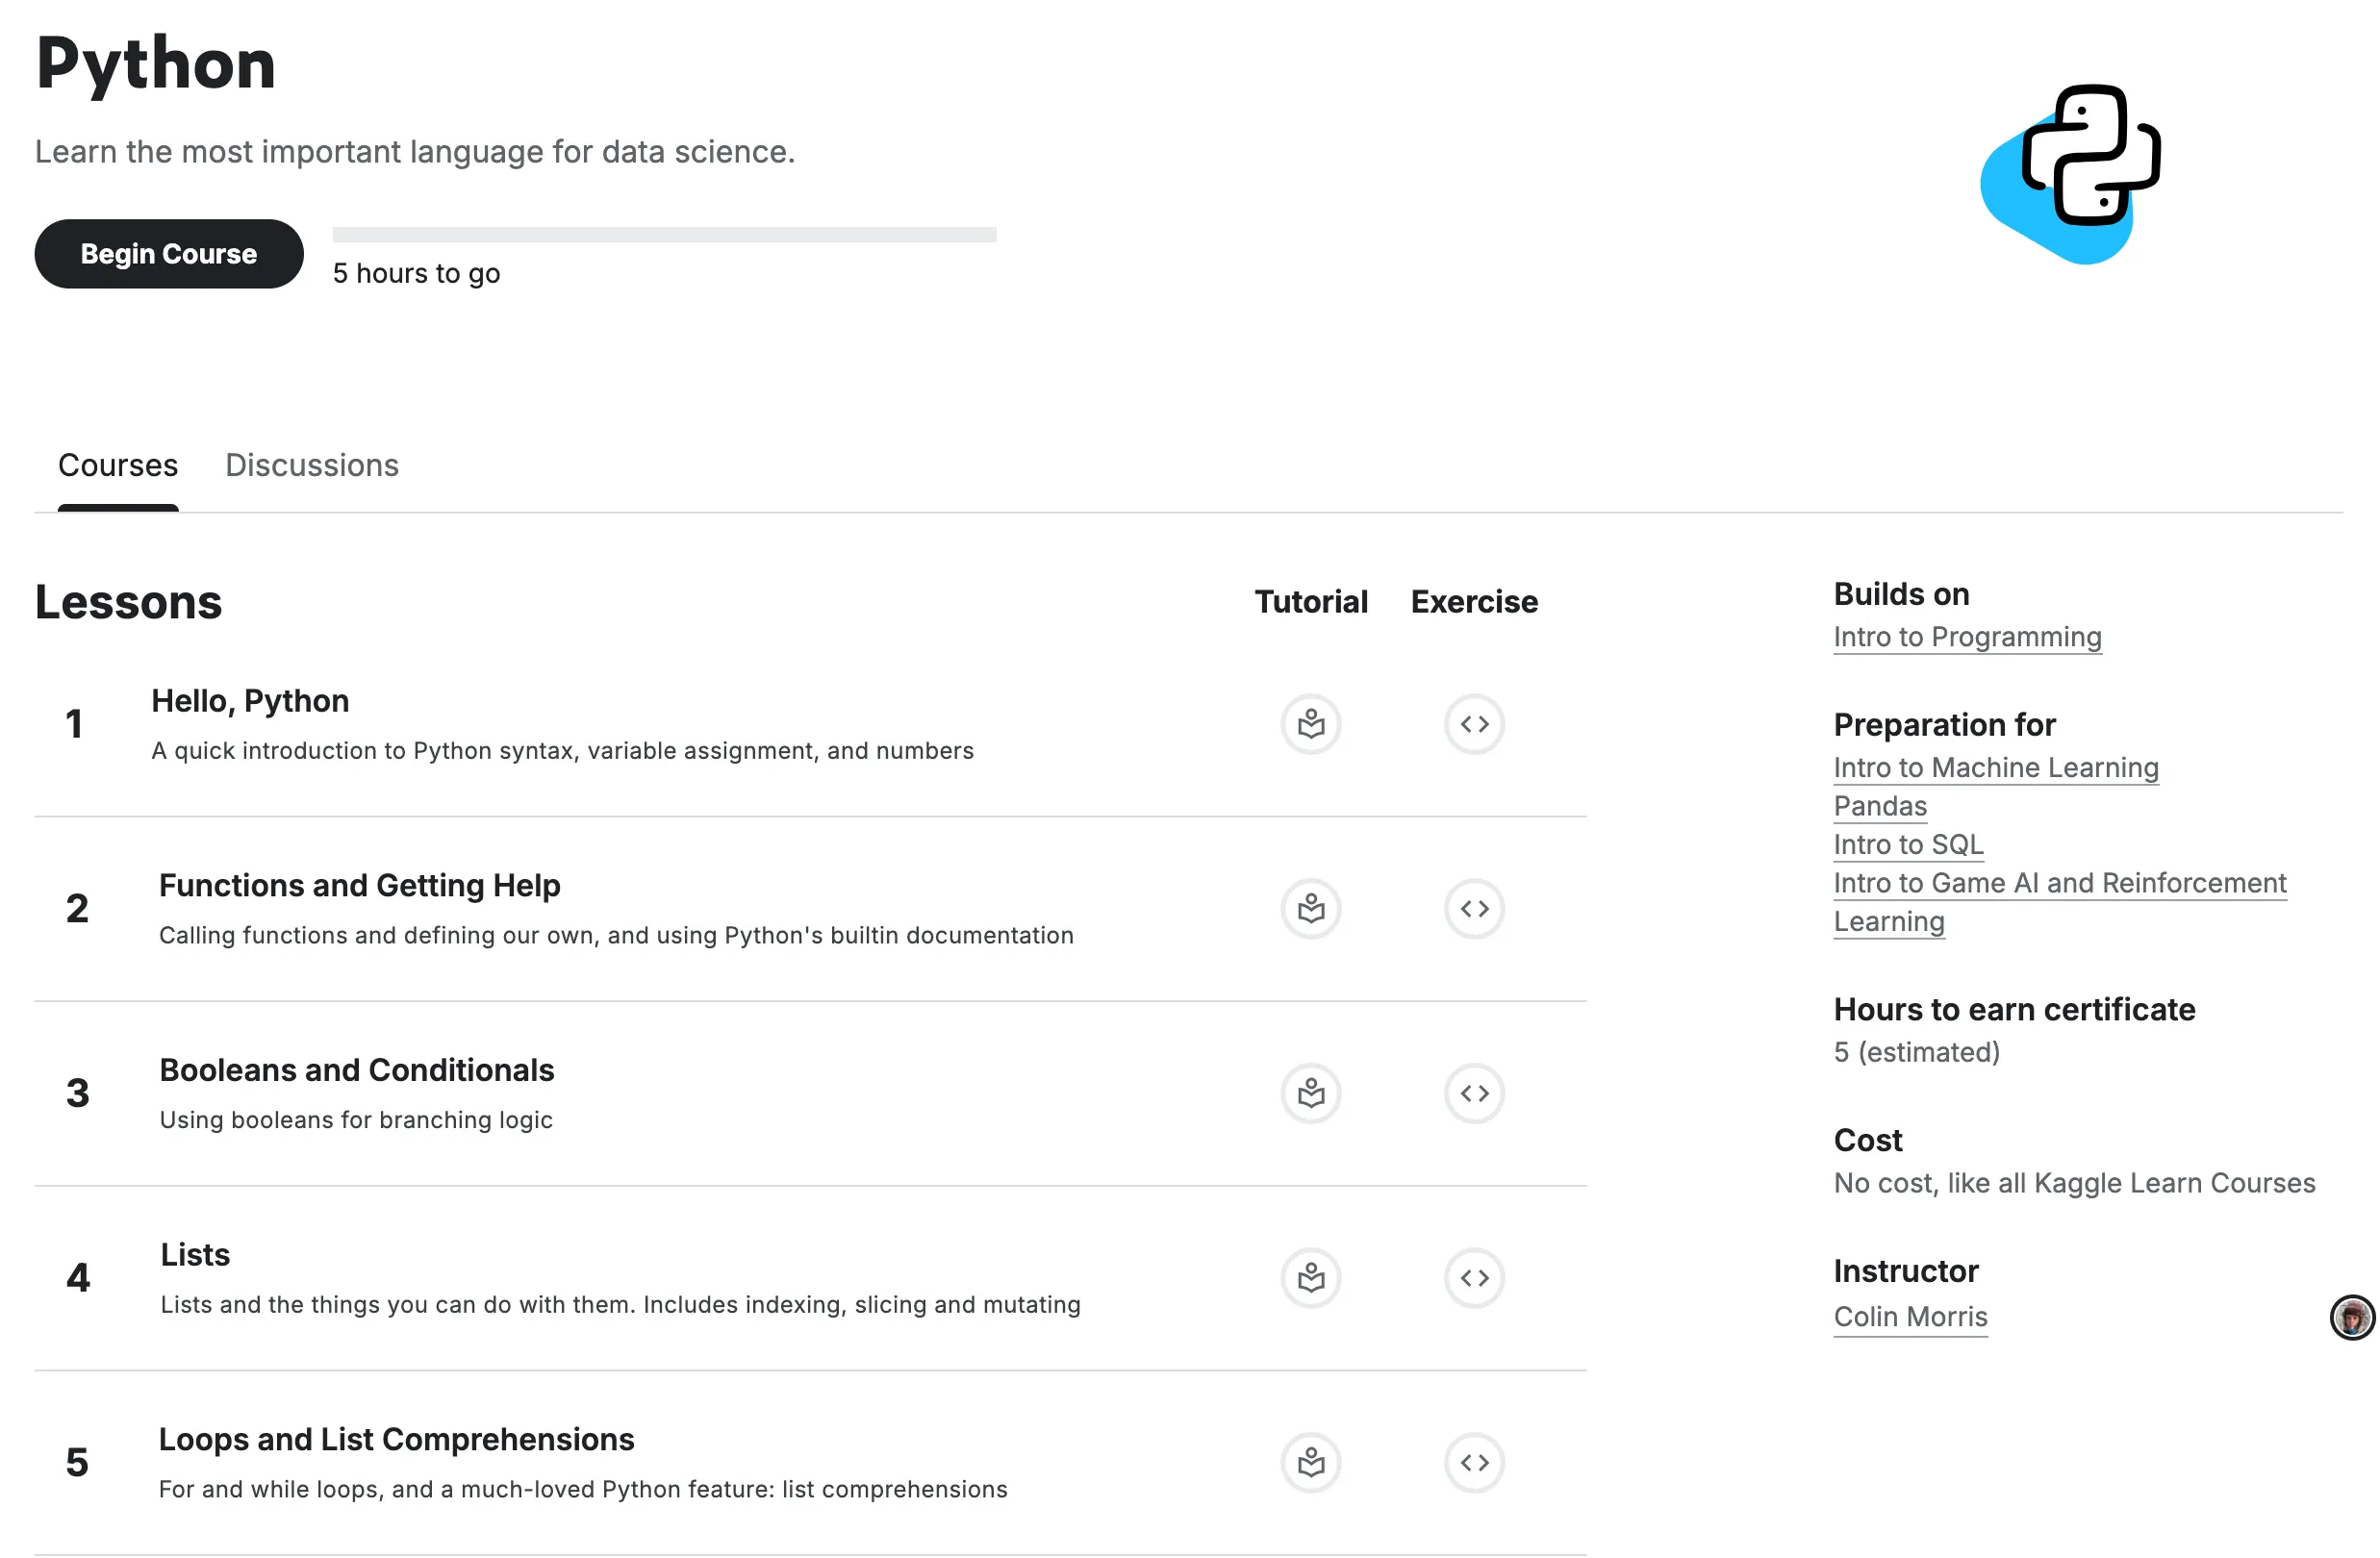The image size is (2380, 1558).
Task: Open the tutorial for Loops and List Comprehensions
Action: tap(1311, 1462)
